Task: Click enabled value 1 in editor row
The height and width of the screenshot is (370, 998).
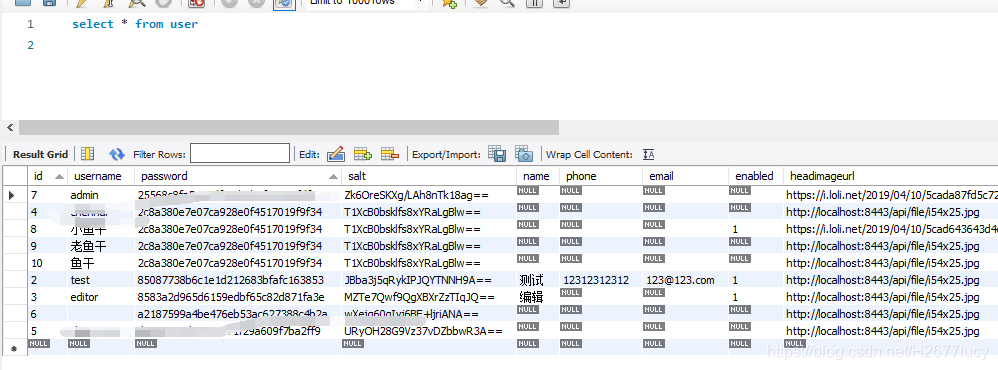Action: click(x=756, y=297)
